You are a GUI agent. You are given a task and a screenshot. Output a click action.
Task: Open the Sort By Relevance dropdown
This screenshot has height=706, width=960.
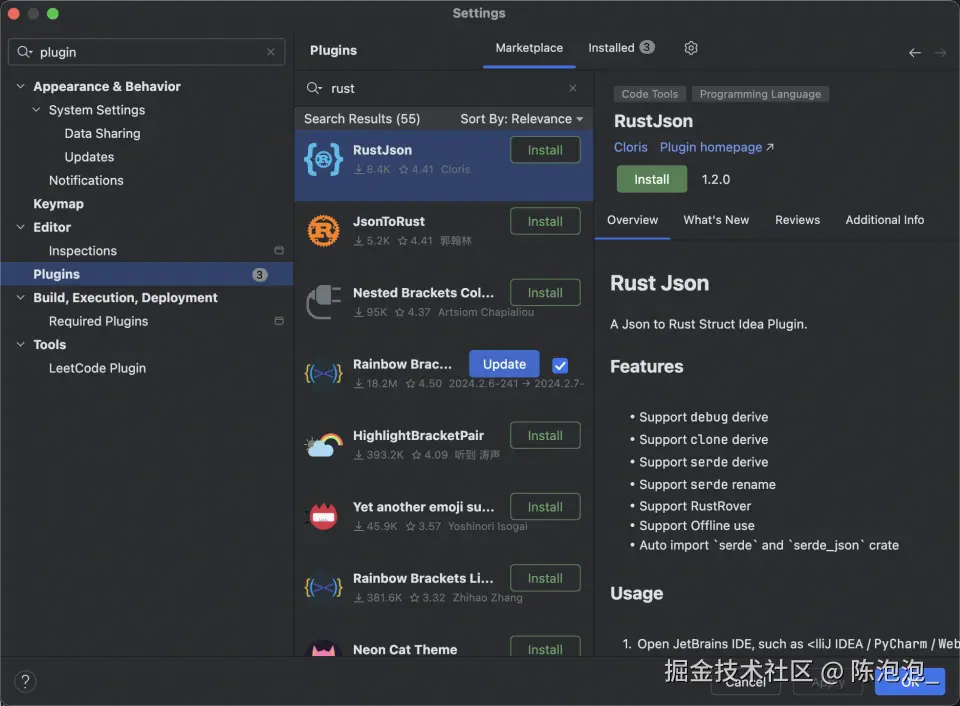tap(521, 119)
